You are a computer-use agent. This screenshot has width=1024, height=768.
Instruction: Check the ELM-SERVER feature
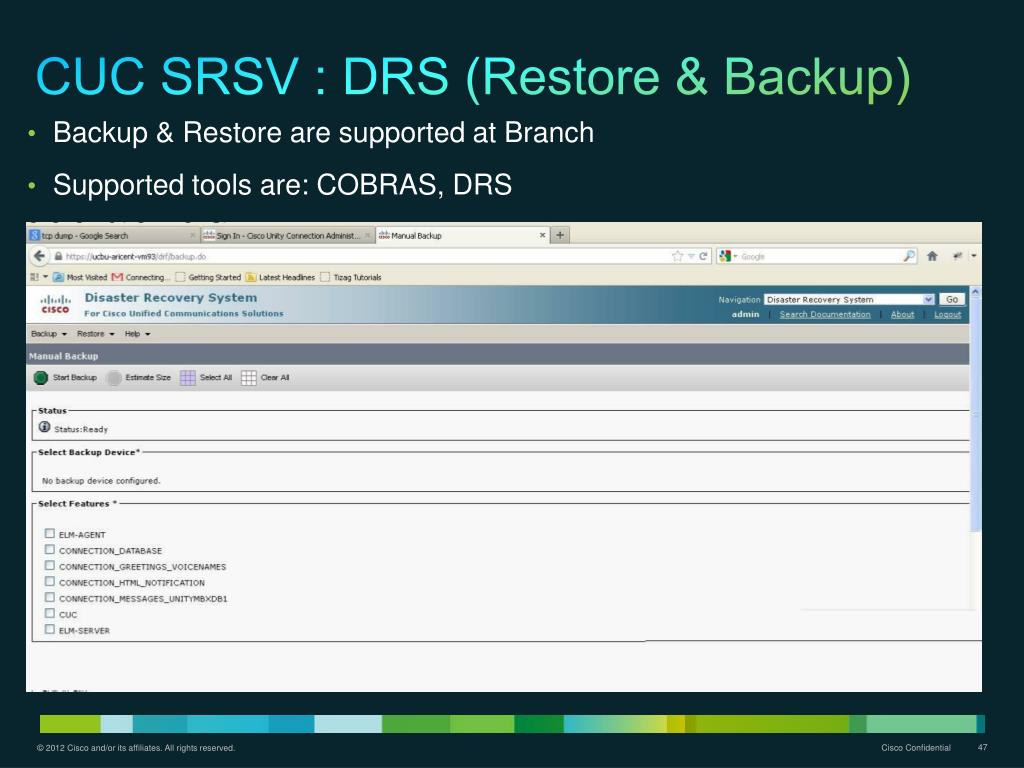50,630
